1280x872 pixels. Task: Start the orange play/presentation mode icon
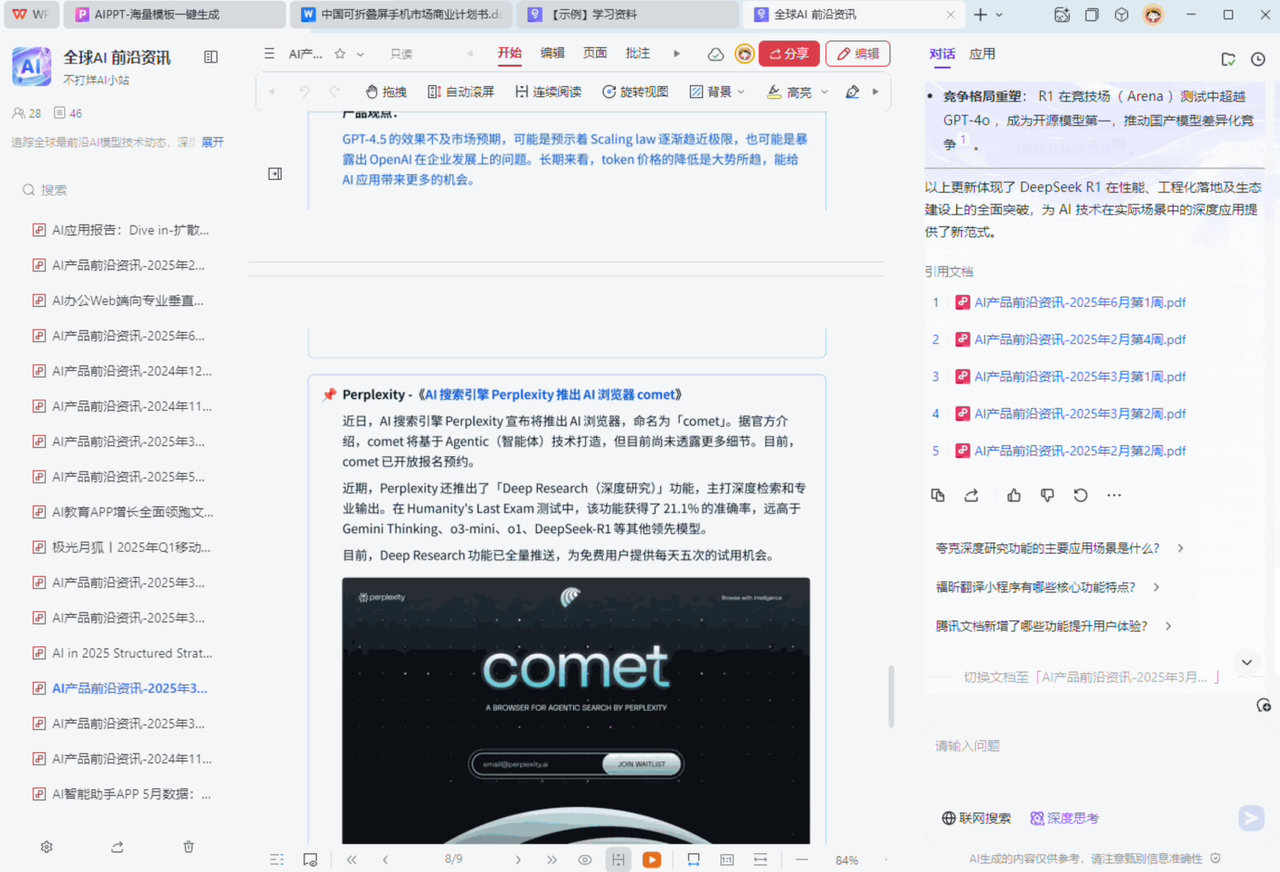(x=652, y=859)
